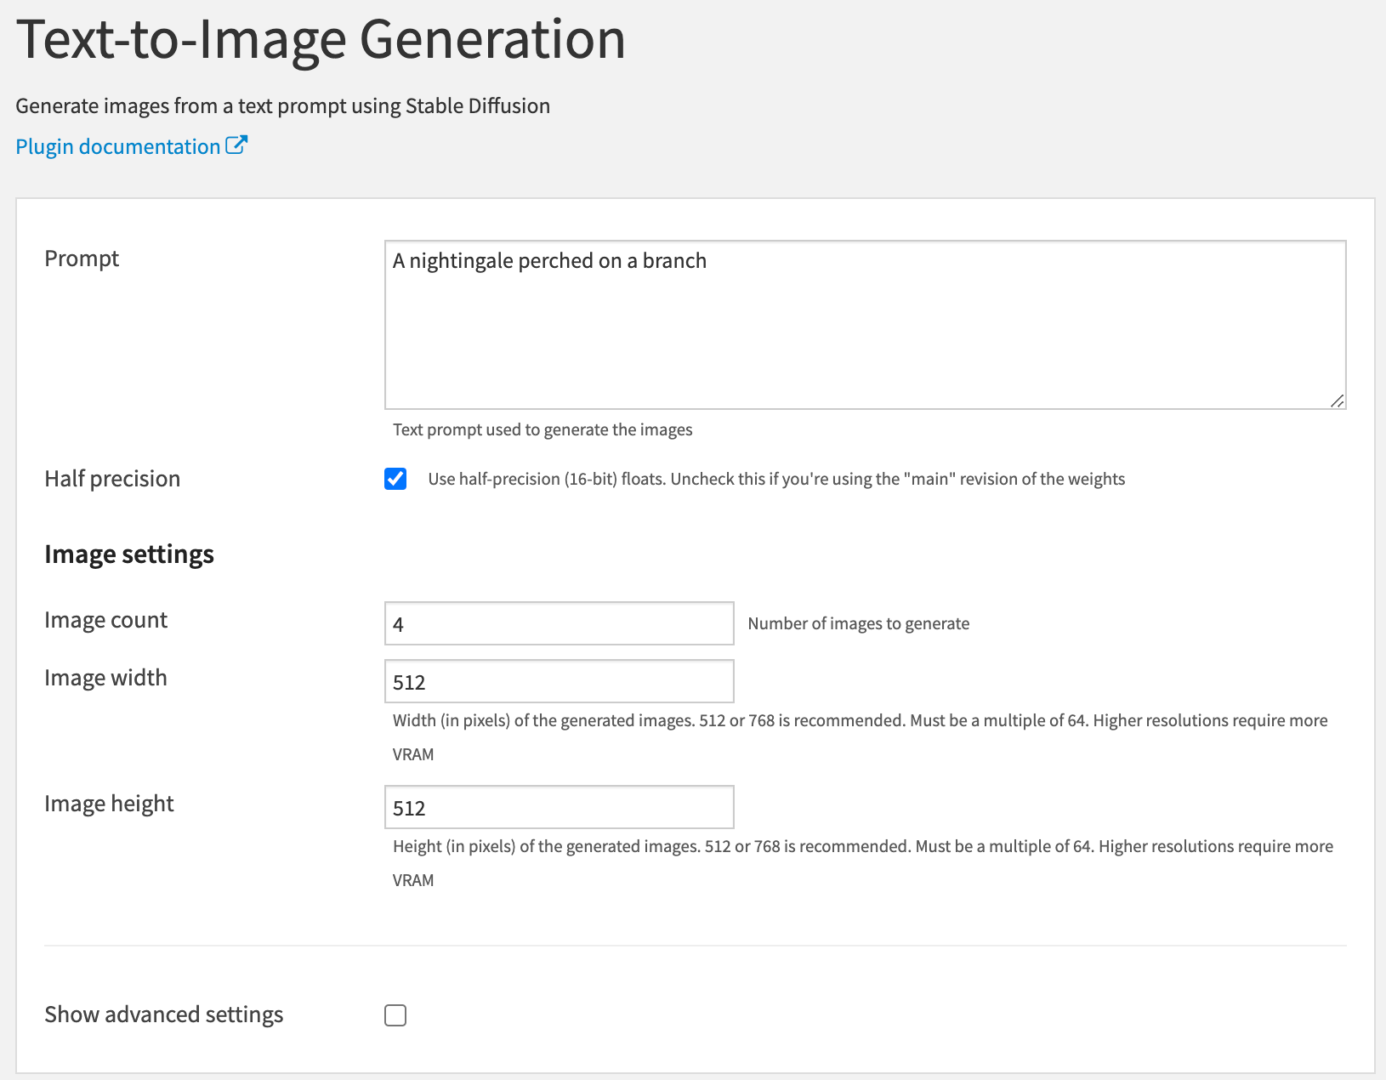Click the Image settings section header

pyautogui.click(x=128, y=553)
